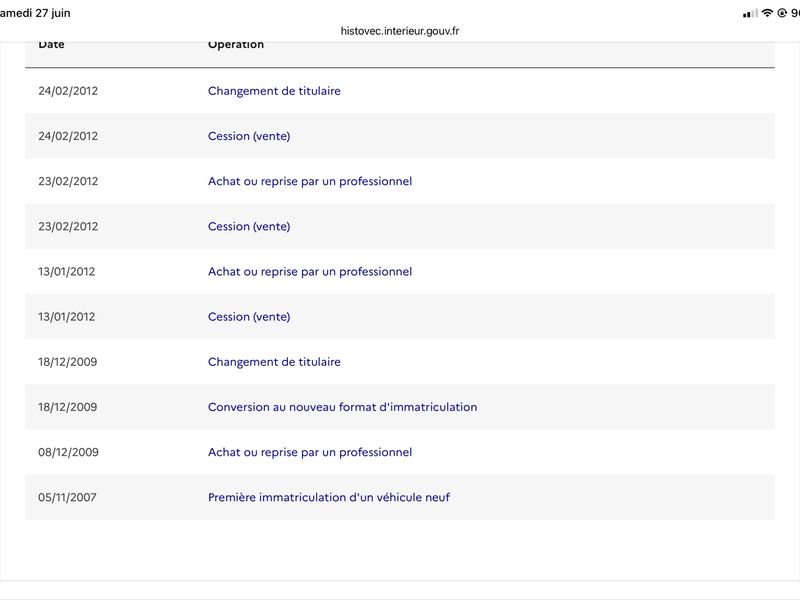Click the Opération column header
The image size is (800, 600).
236,44
